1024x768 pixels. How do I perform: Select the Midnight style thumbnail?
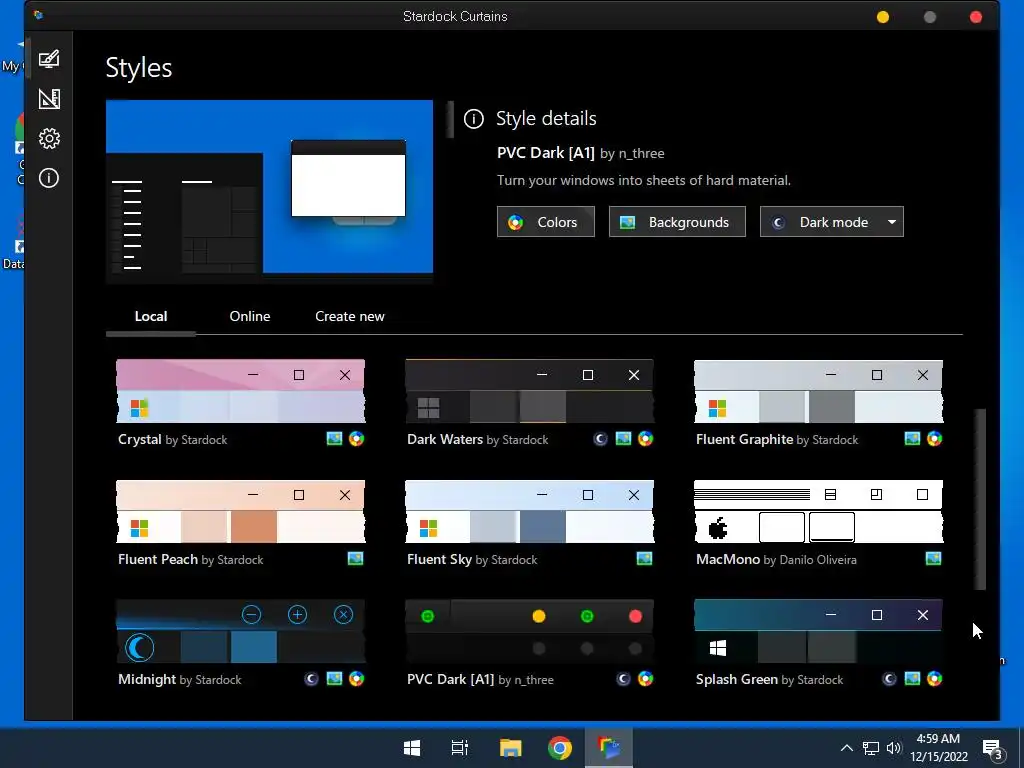pos(240,632)
